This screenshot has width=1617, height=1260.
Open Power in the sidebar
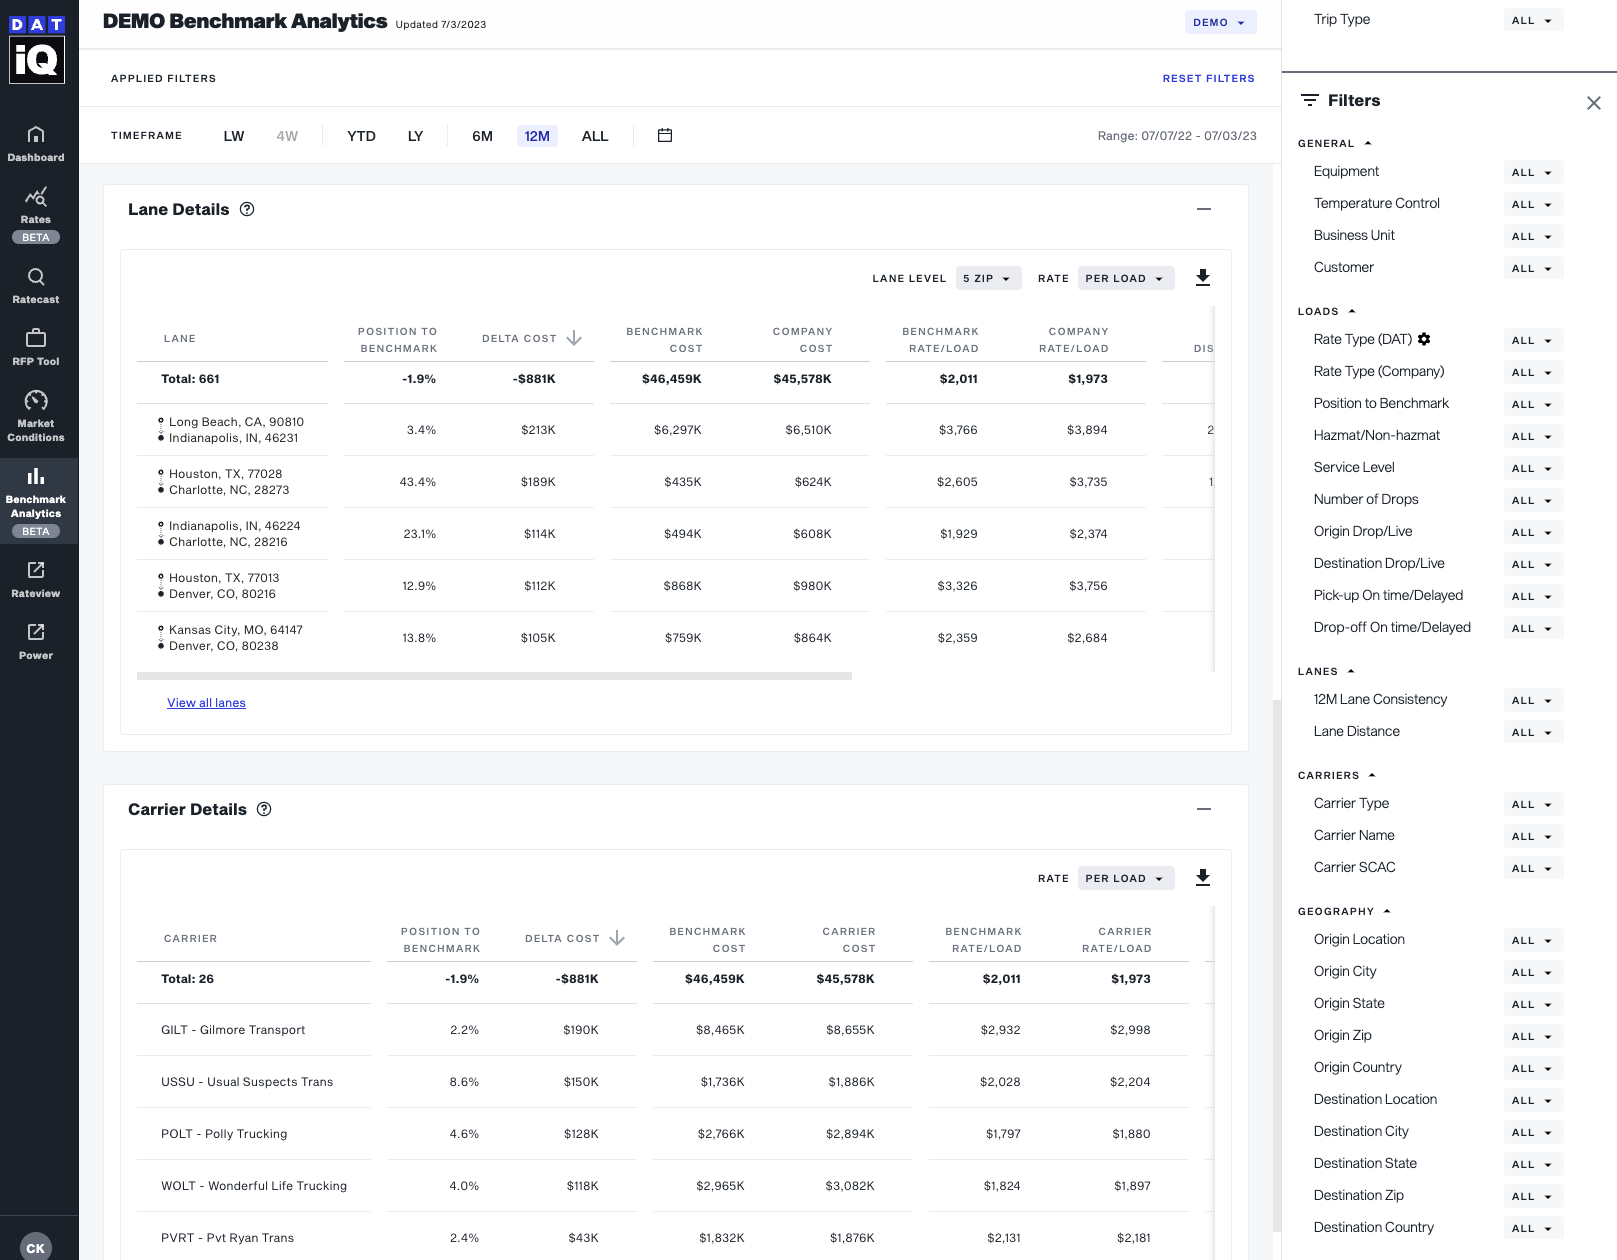pyautogui.click(x=36, y=642)
